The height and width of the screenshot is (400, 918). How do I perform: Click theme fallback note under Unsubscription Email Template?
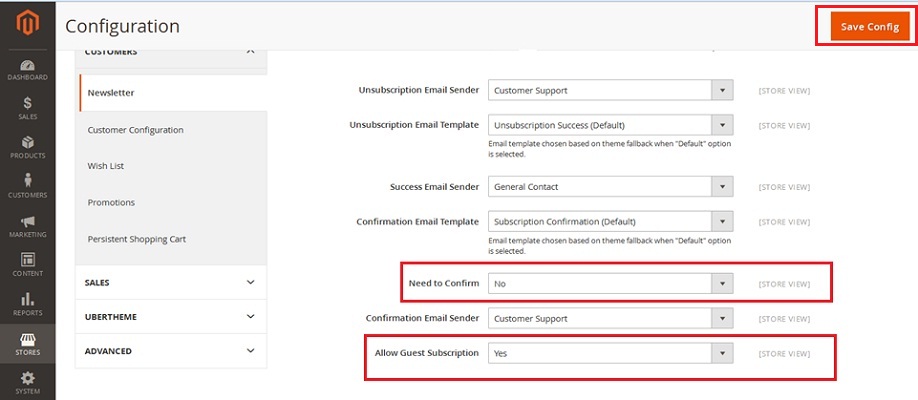pos(609,149)
